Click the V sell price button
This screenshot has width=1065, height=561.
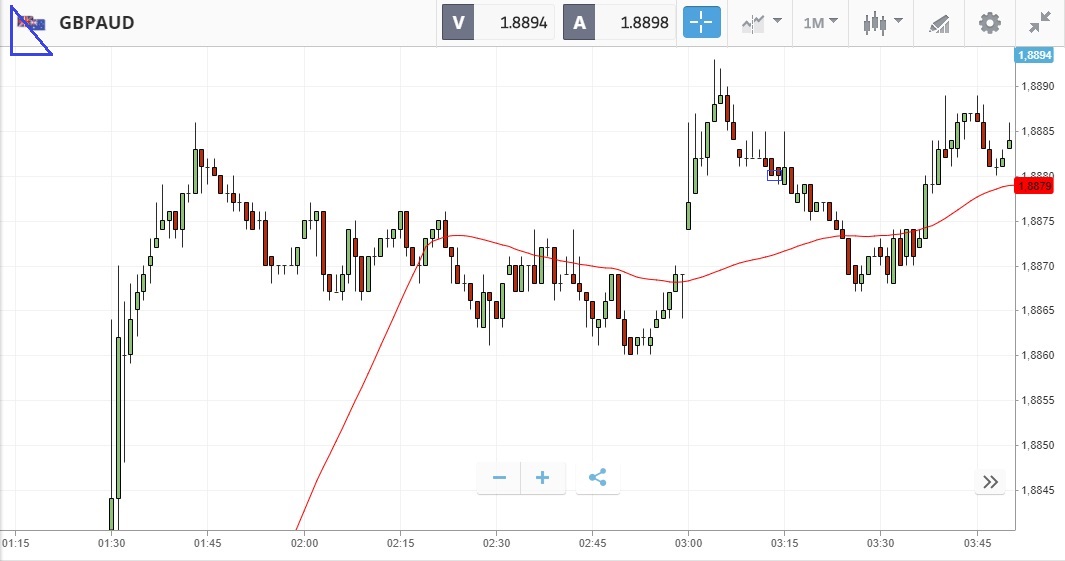coord(458,22)
